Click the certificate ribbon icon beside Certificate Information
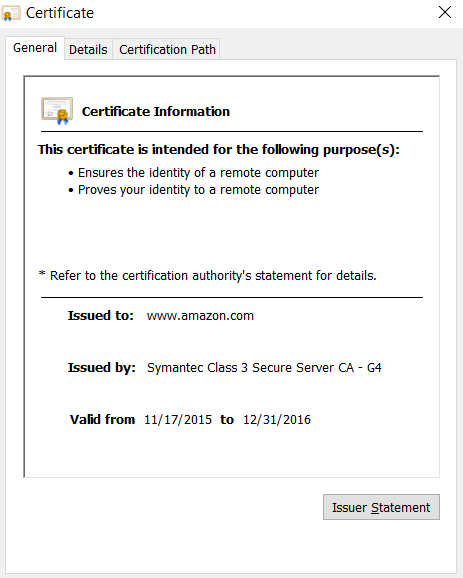This screenshot has width=463, height=578. pos(57,111)
